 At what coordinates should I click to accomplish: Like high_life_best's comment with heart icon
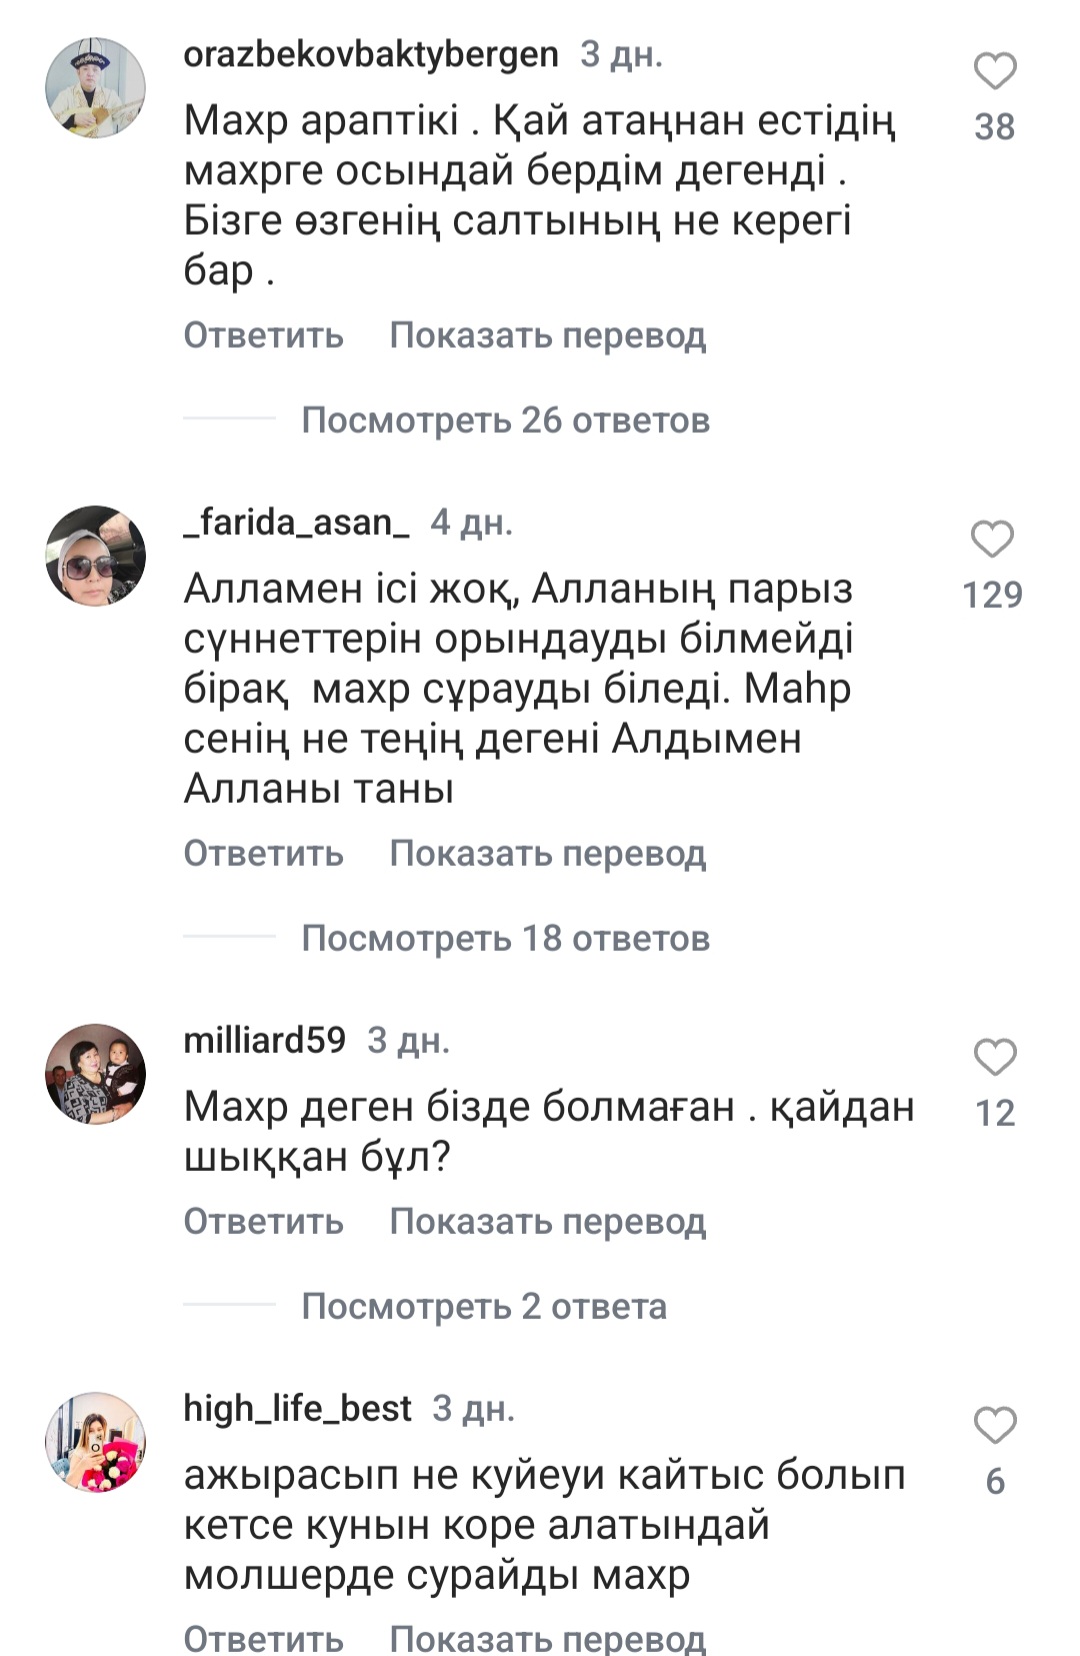(995, 1426)
